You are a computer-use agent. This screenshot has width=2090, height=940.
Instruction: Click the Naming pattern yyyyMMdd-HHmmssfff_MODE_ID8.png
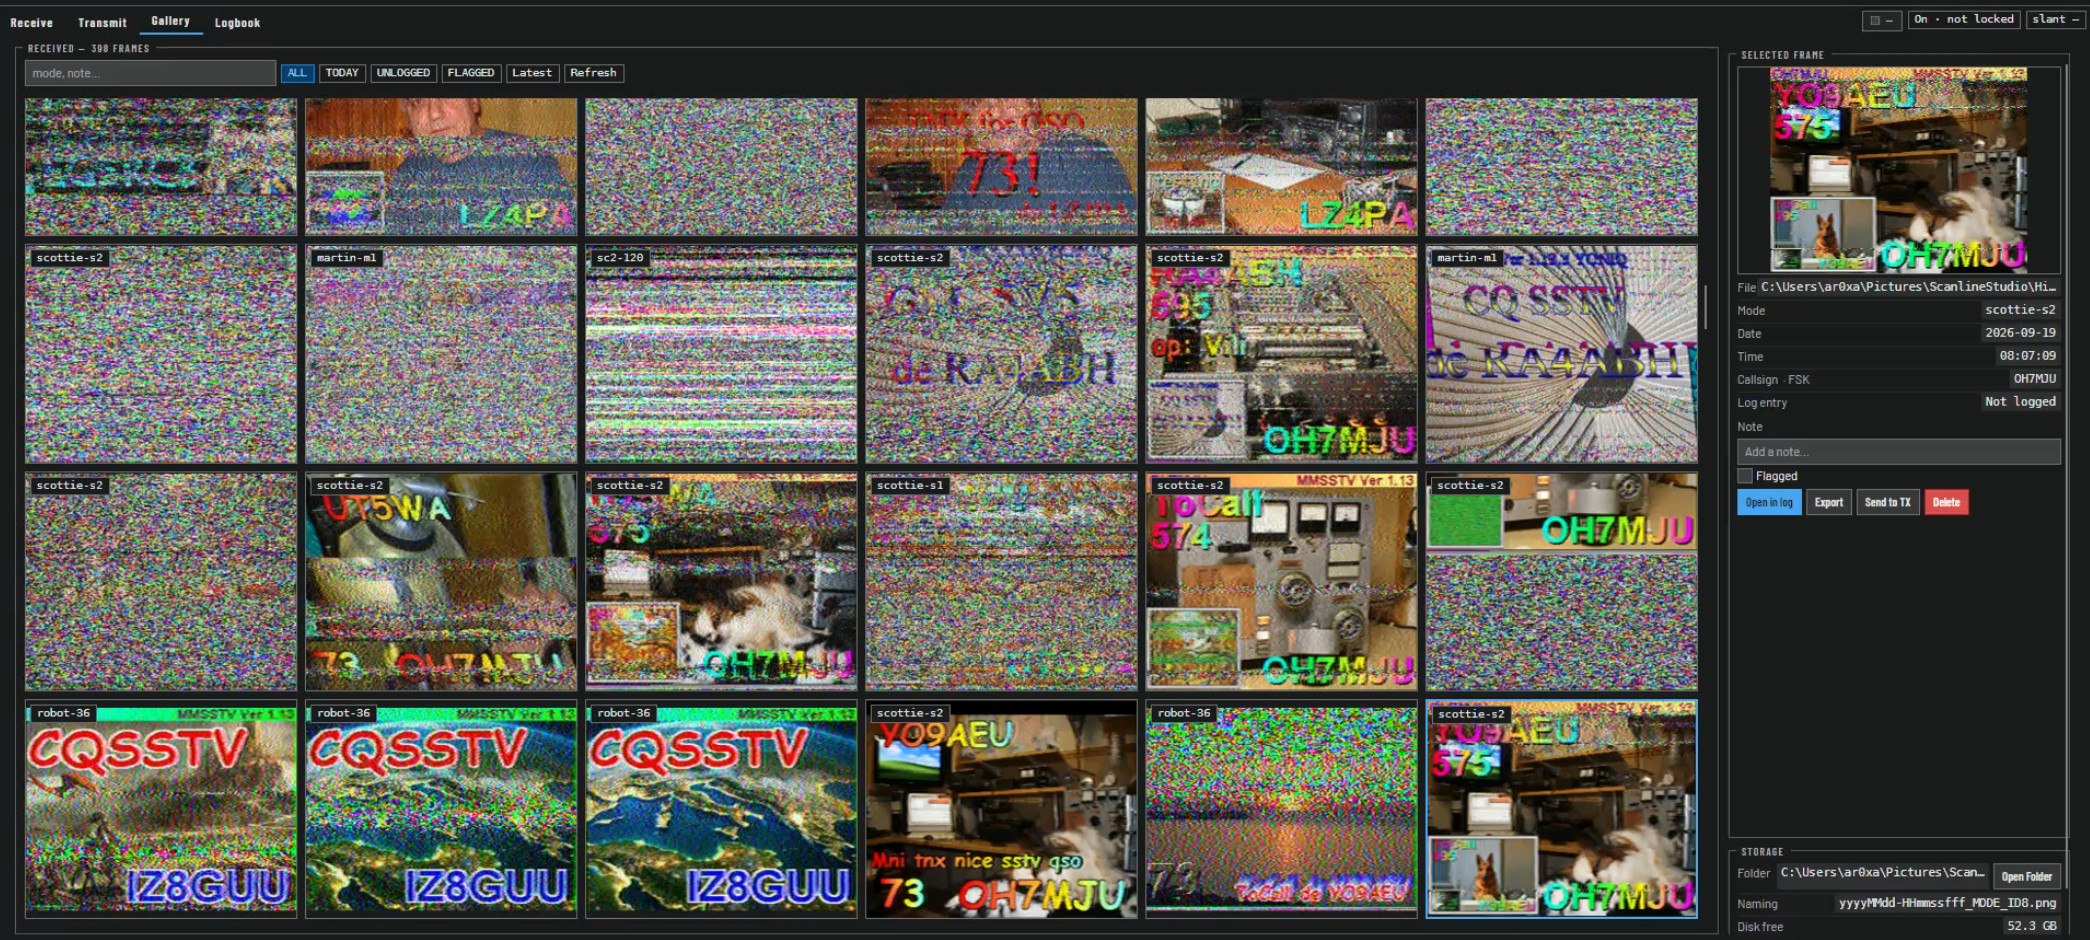click(x=1947, y=903)
